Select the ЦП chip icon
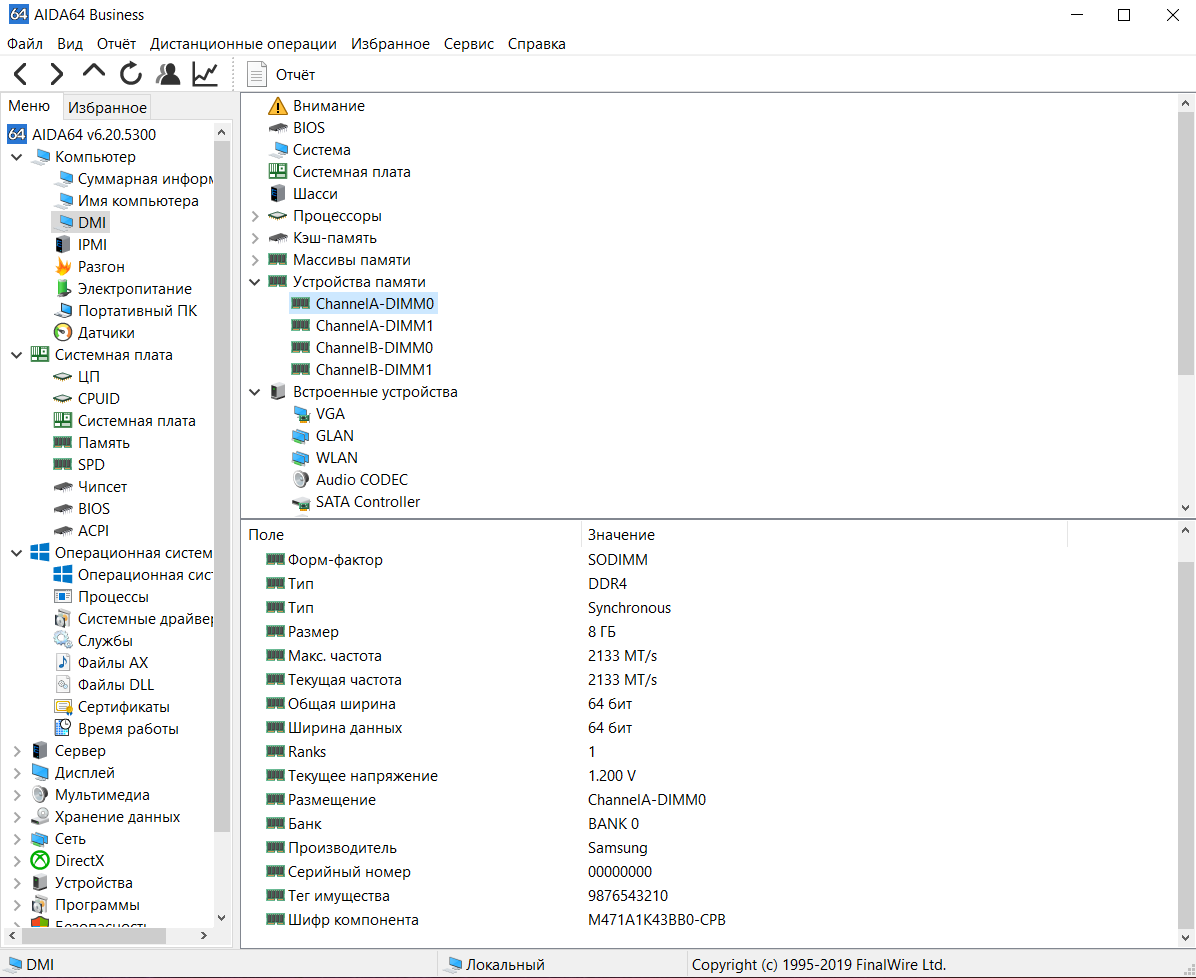The image size is (1196, 978). pyautogui.click(x=63, y=377)
